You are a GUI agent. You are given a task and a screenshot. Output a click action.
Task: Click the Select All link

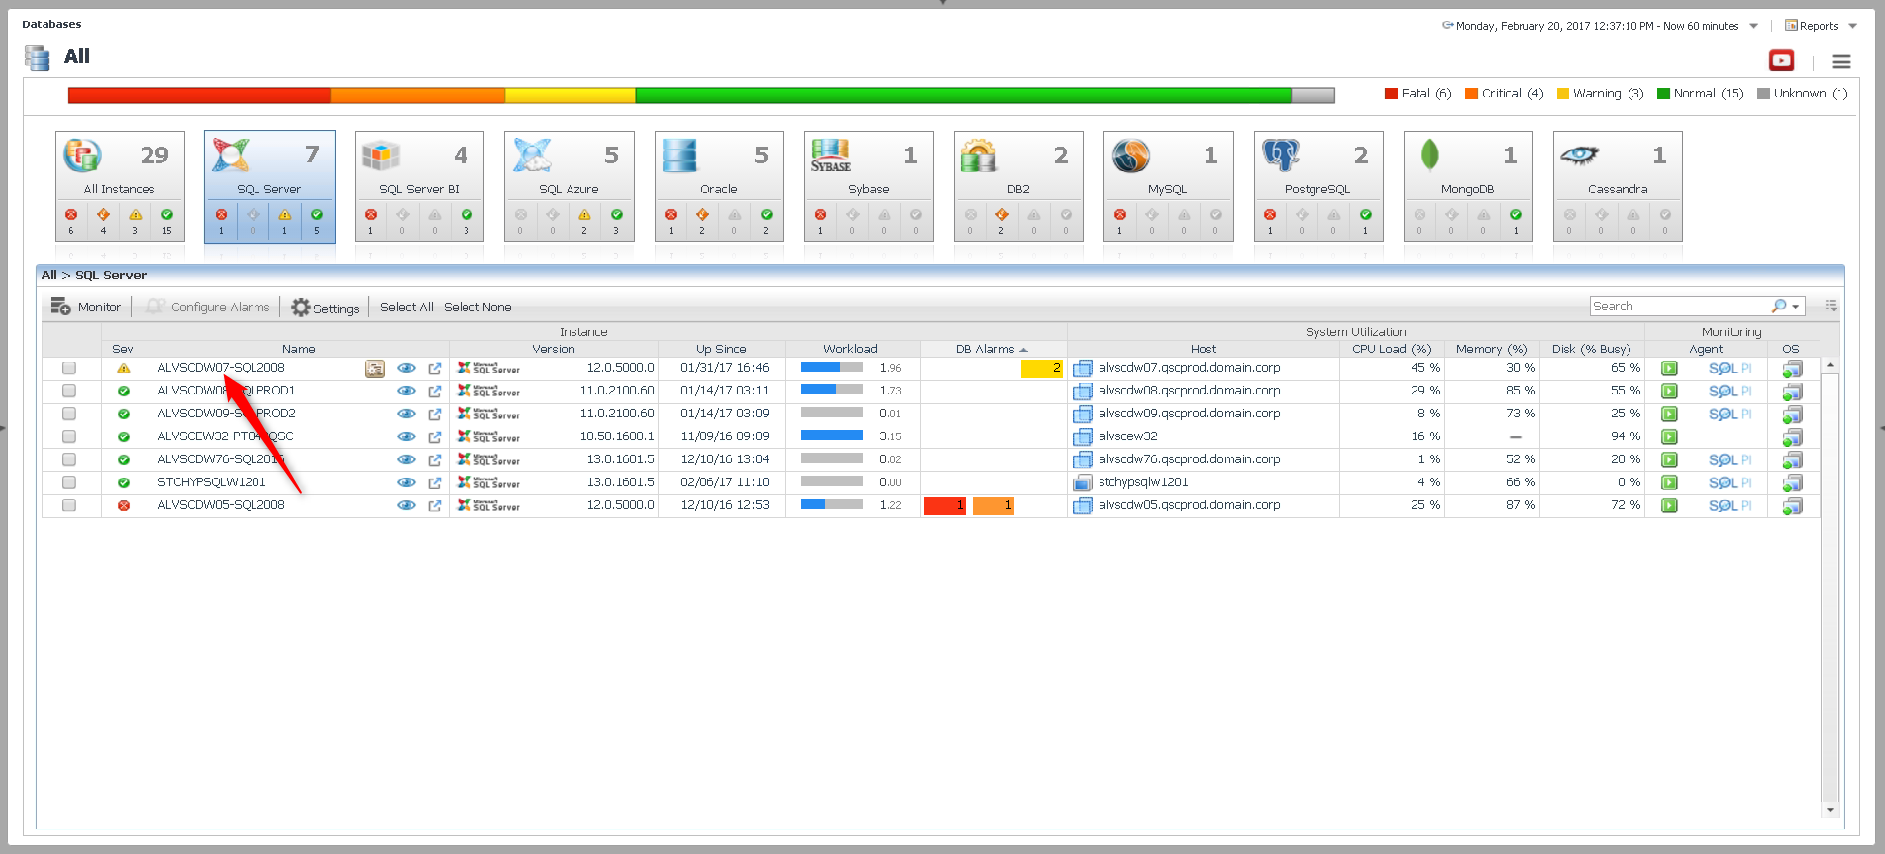point(406,307)
